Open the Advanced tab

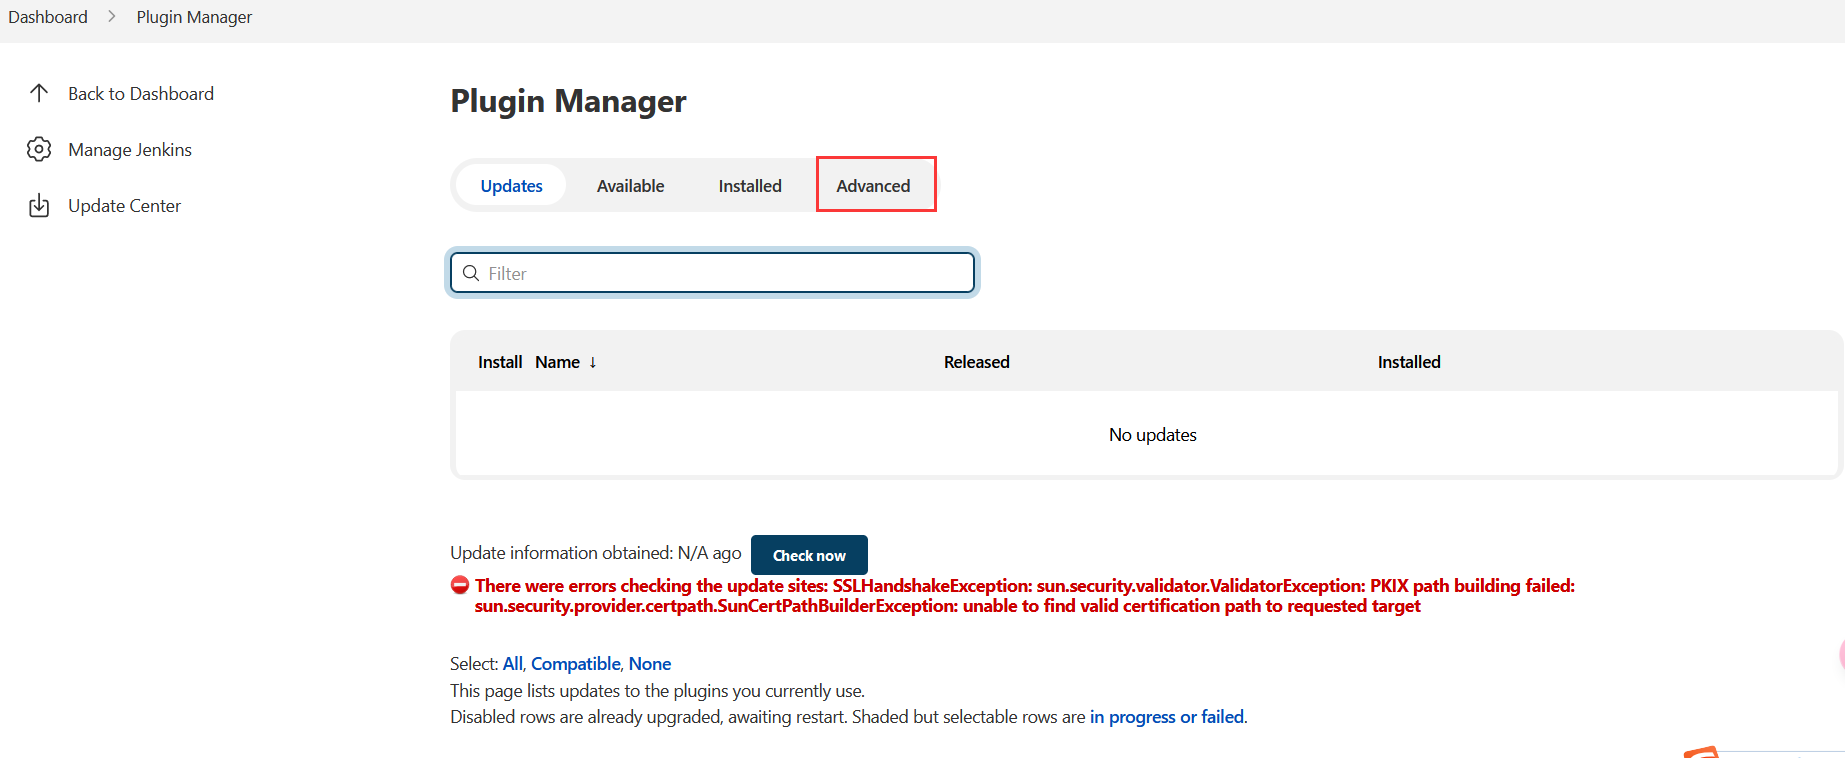(873, 185)
